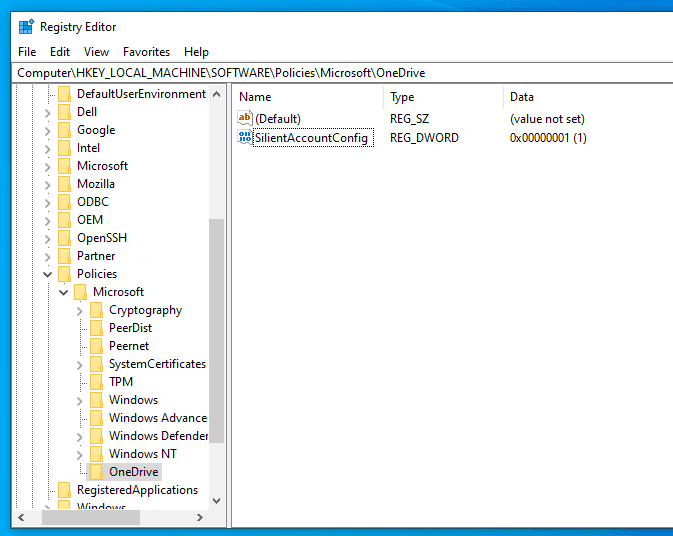673x536 pixels.
Task: Click the folder icon of the Google key
Action: pyautogui.click(x=64, y=130)
